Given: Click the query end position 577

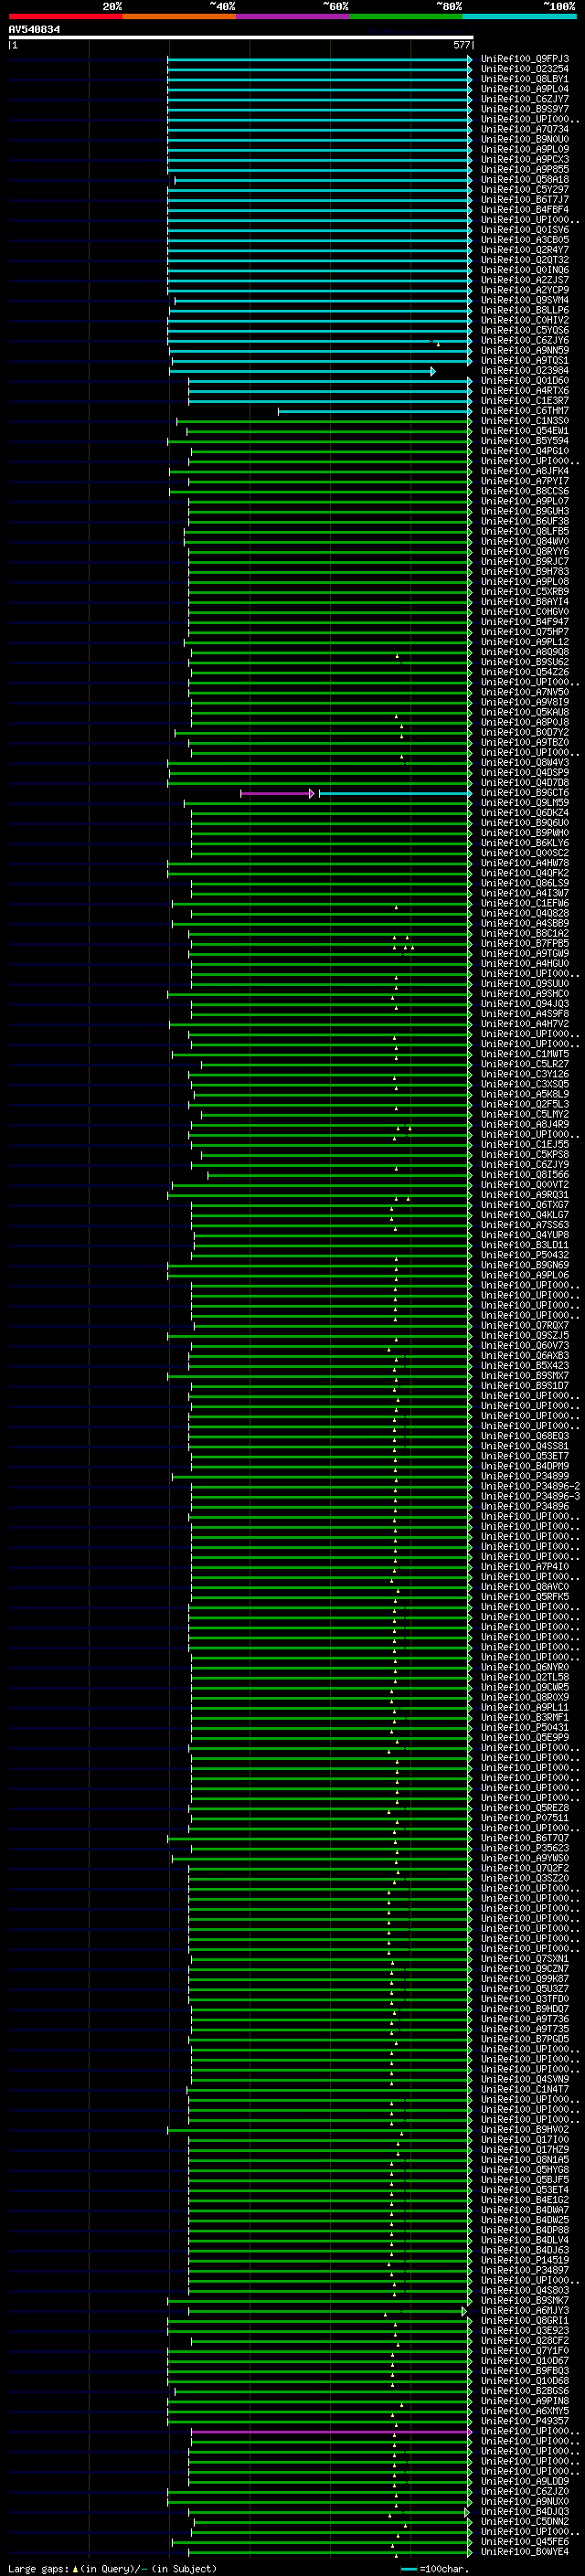Looking at the screenshot, I should [x=462, y=45].
